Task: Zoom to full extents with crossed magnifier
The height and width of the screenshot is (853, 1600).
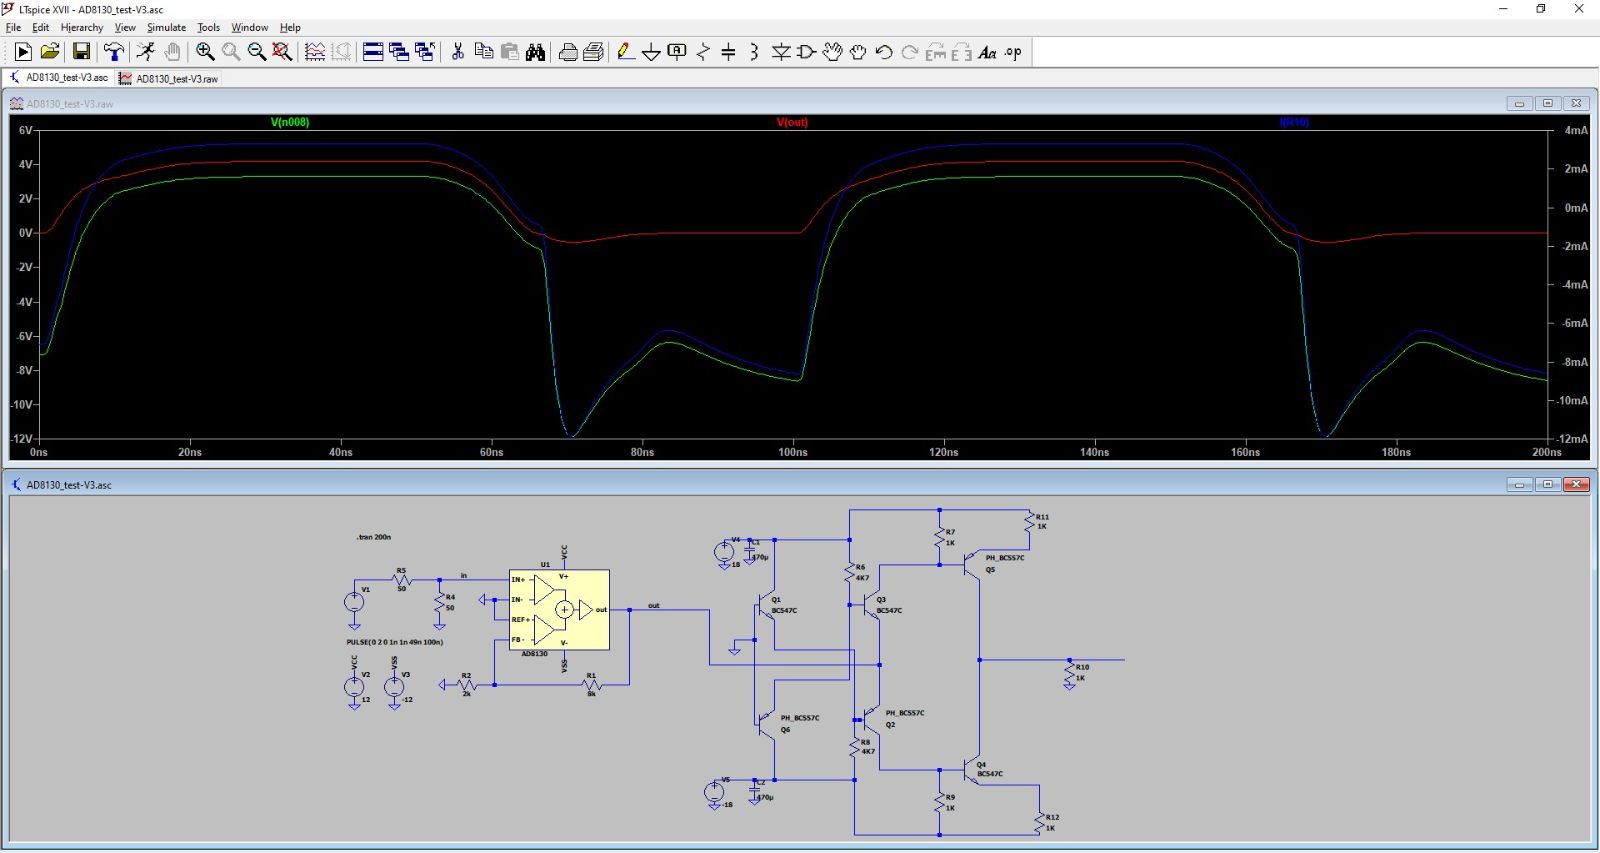Action: pos(283,52)
